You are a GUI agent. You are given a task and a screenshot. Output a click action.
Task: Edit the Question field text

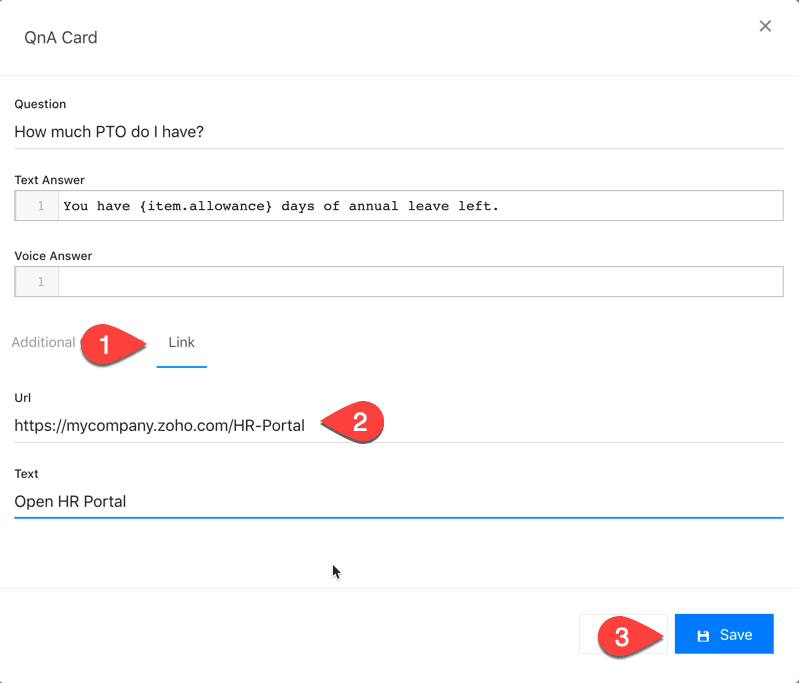398,132
